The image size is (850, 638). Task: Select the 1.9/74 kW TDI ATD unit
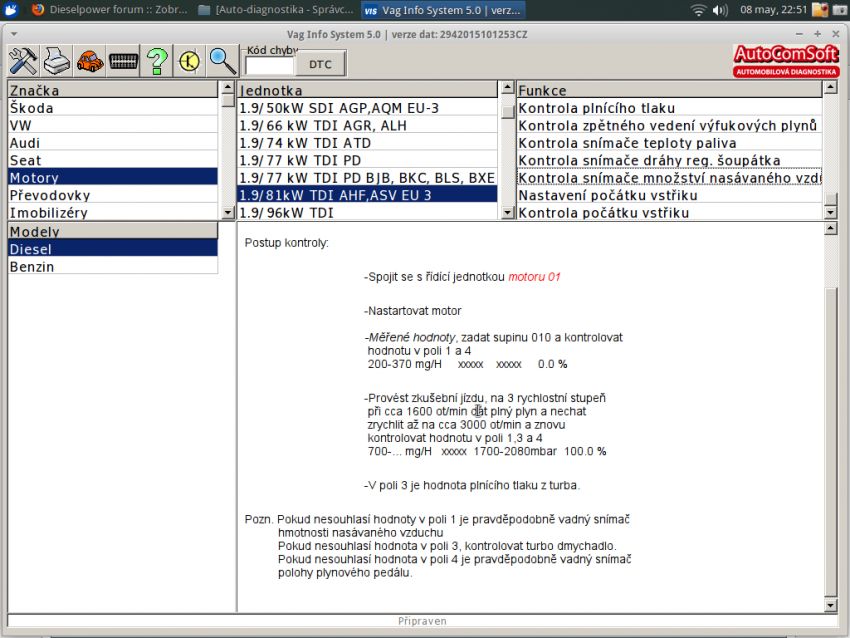pos(366,143)
